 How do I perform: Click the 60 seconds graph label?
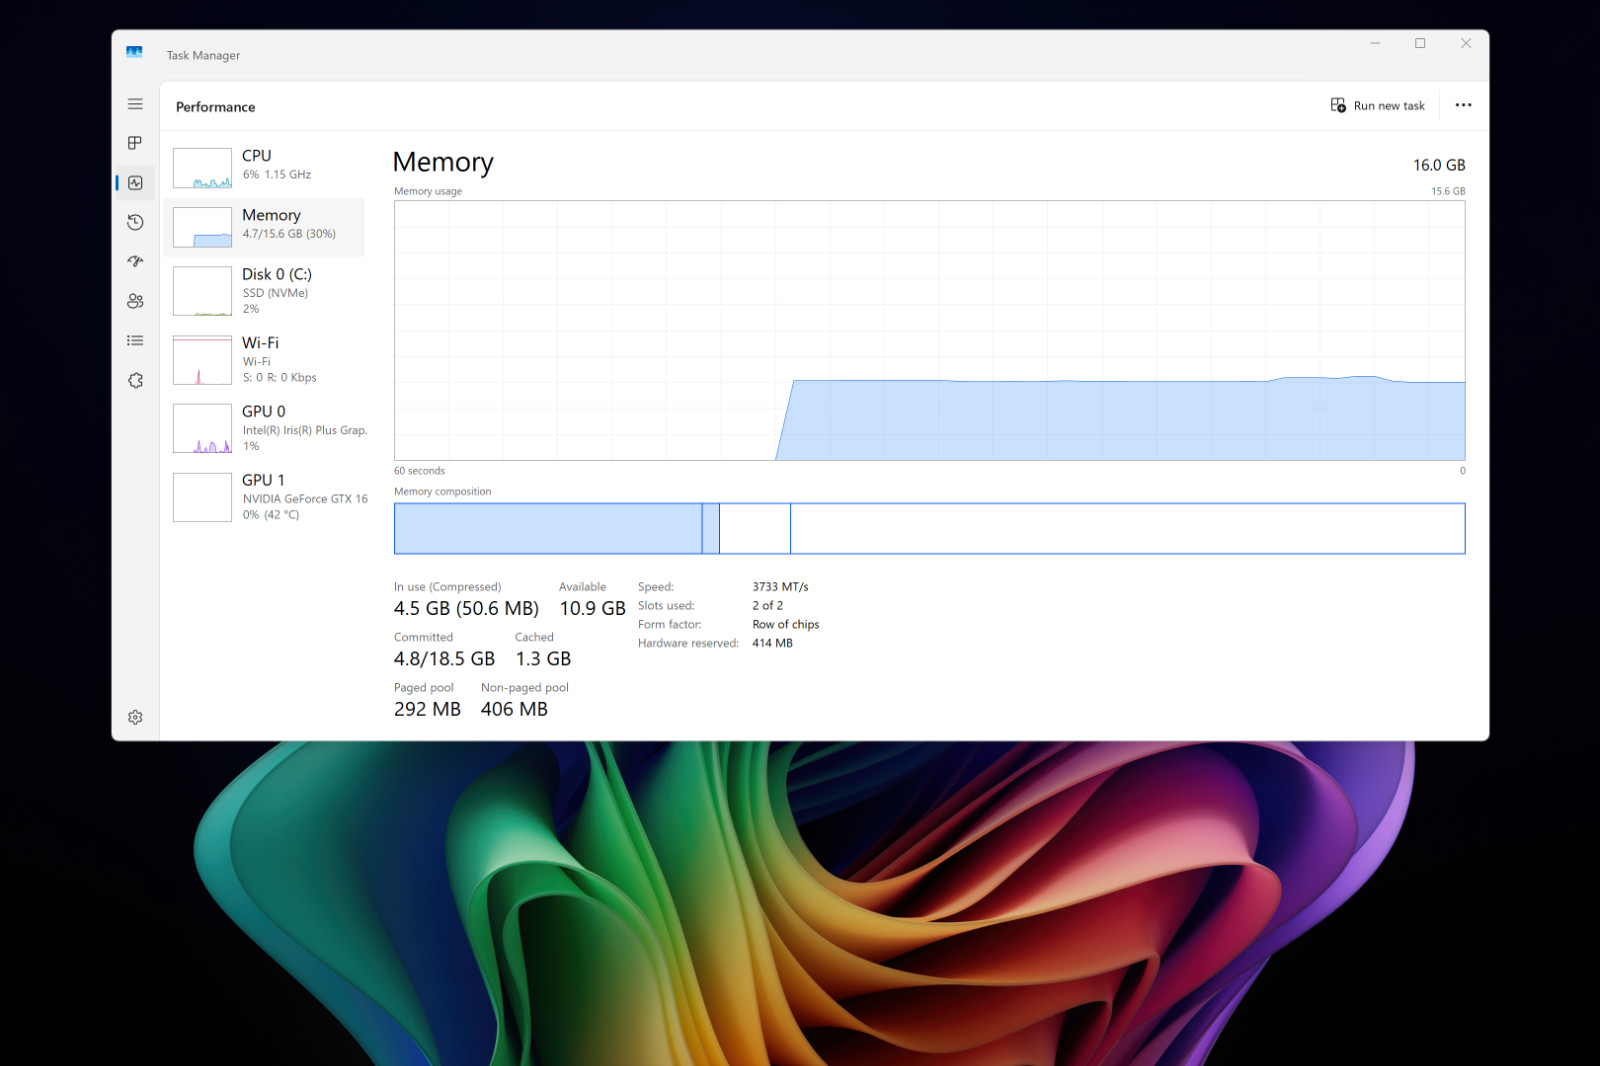[419, 471]
